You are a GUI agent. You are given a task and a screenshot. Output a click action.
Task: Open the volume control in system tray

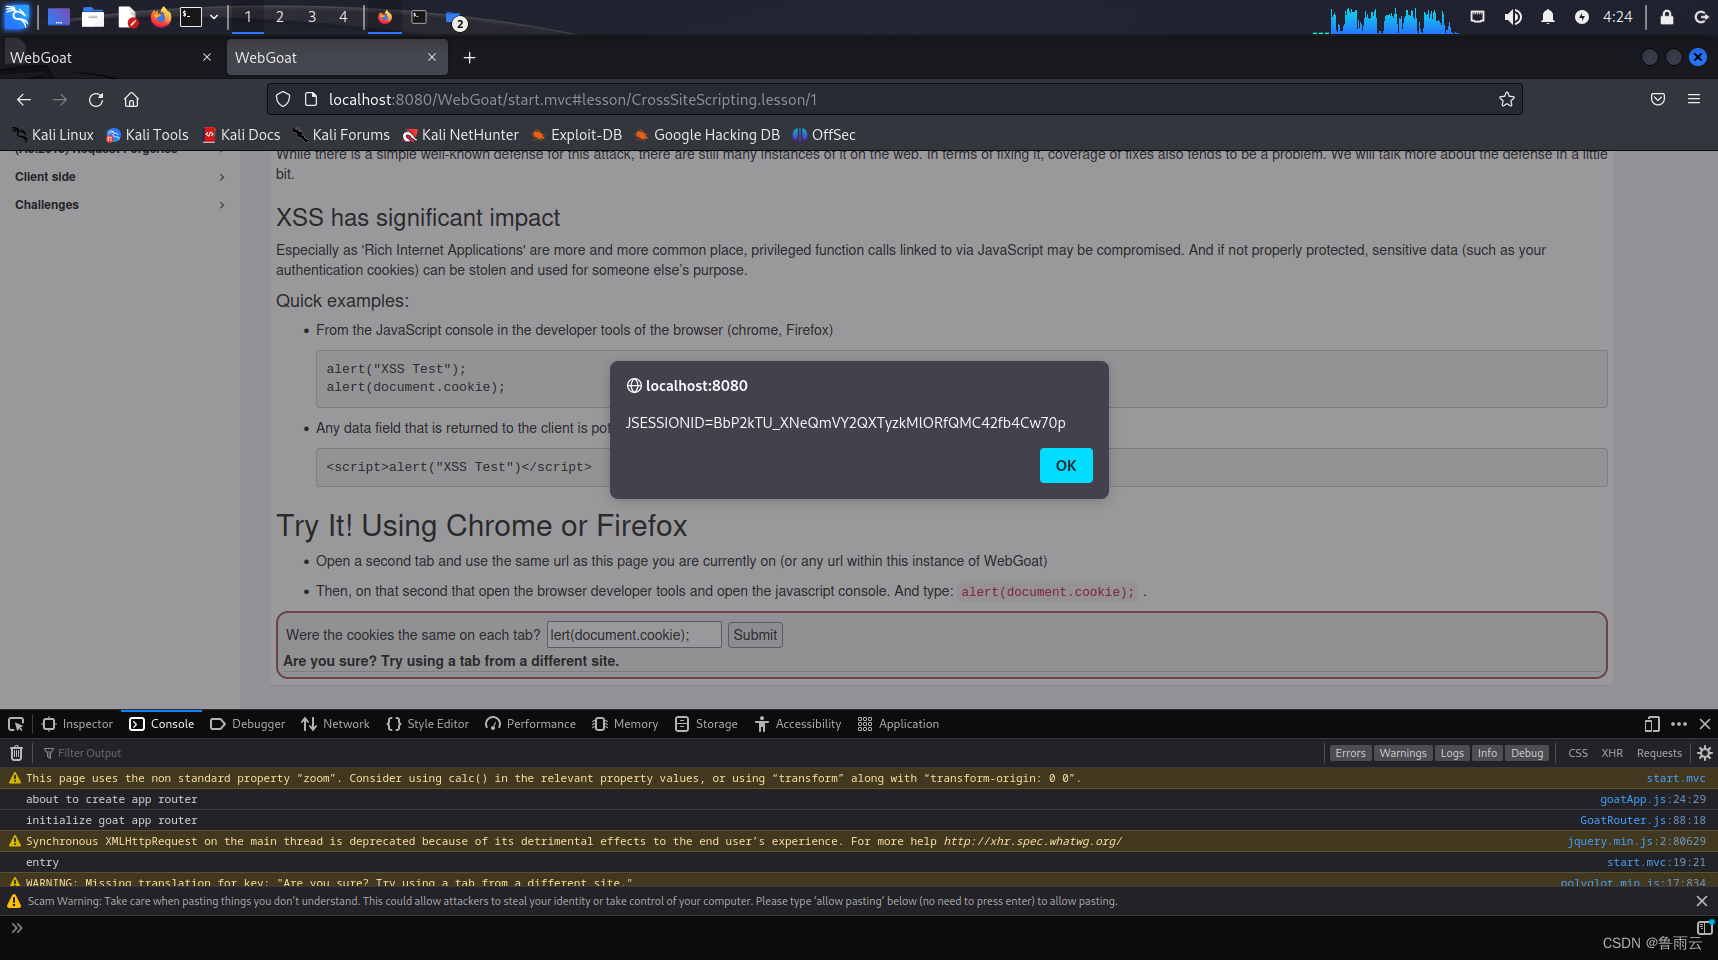pos(1513,16)
